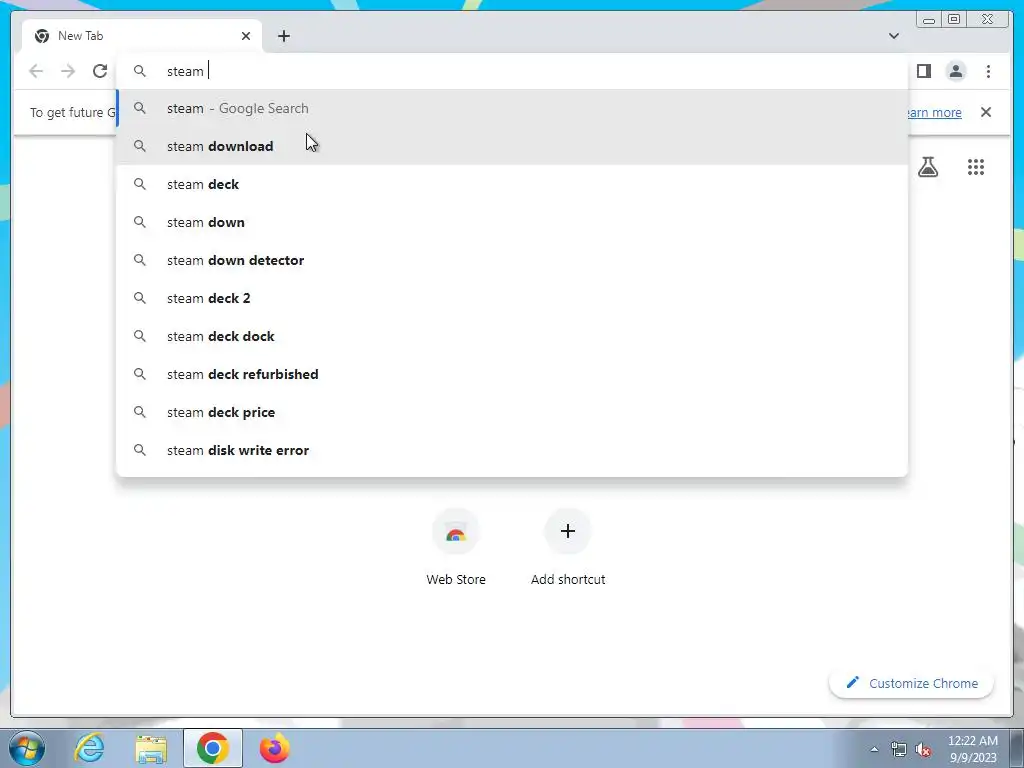Open the Windows Start menu
Viewport: 1024px width, 768px height.
pos(27,748)
